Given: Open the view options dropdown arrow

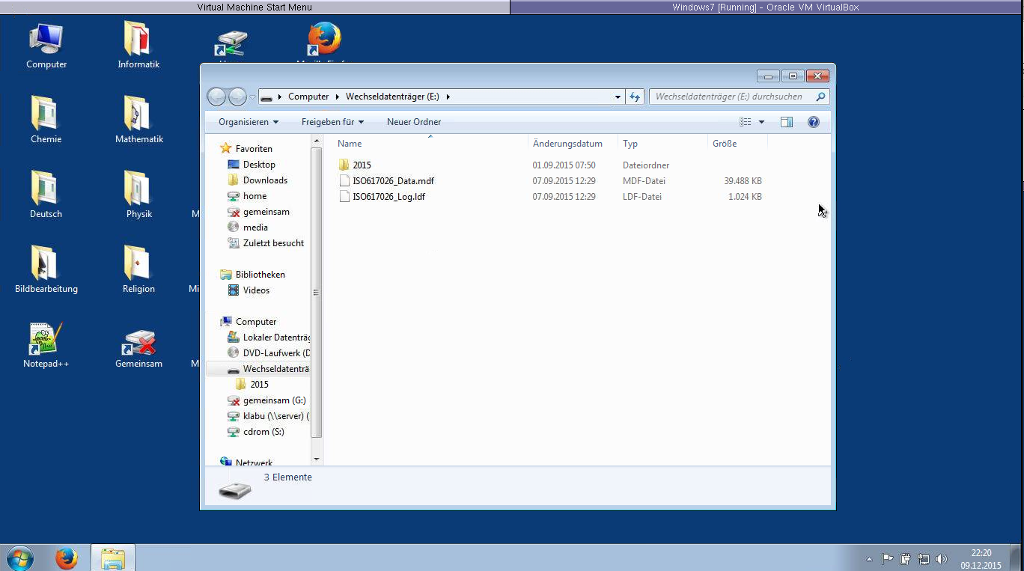Looking at the screenshot, I should (x=761, y=122).
